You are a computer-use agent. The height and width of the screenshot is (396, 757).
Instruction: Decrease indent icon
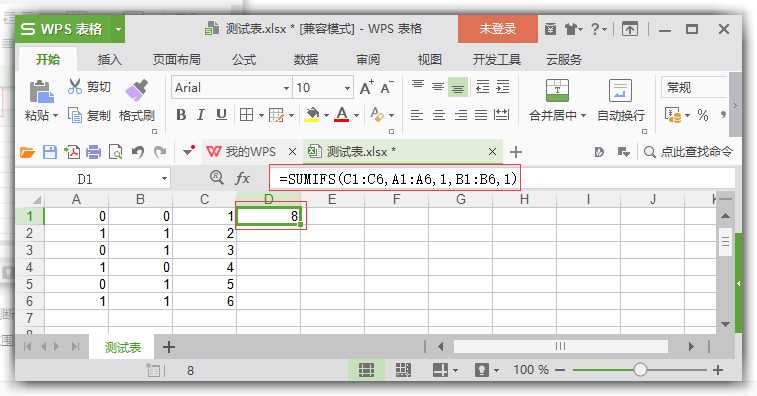coord(483,87)
